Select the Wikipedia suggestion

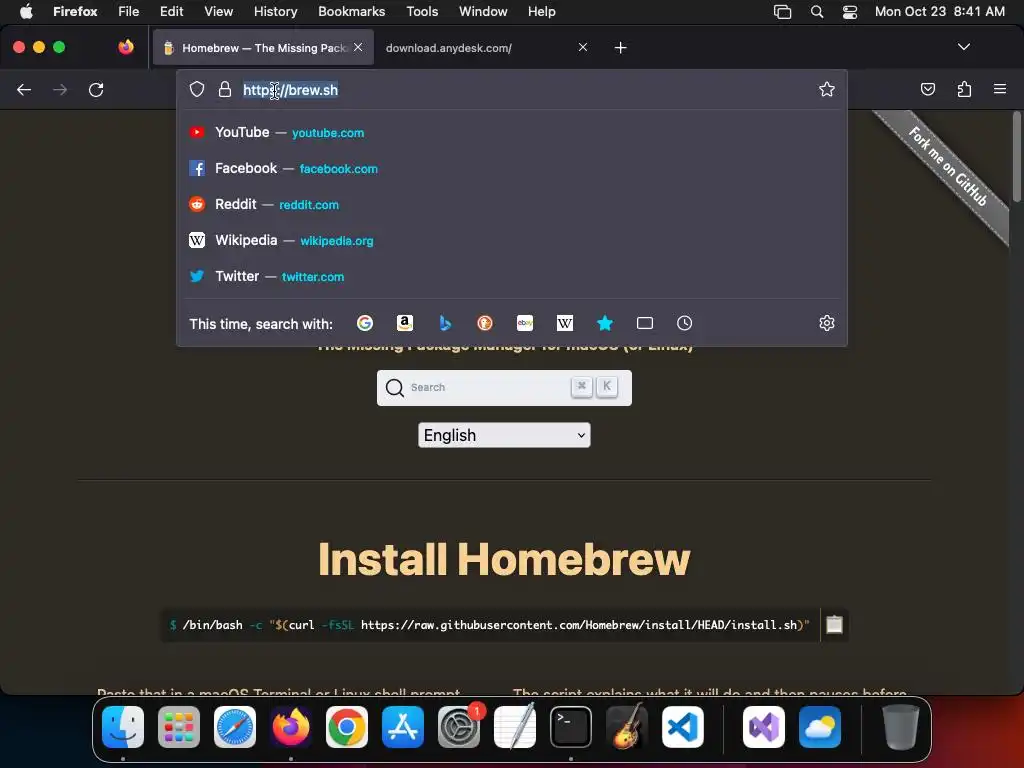coord(512,240)
